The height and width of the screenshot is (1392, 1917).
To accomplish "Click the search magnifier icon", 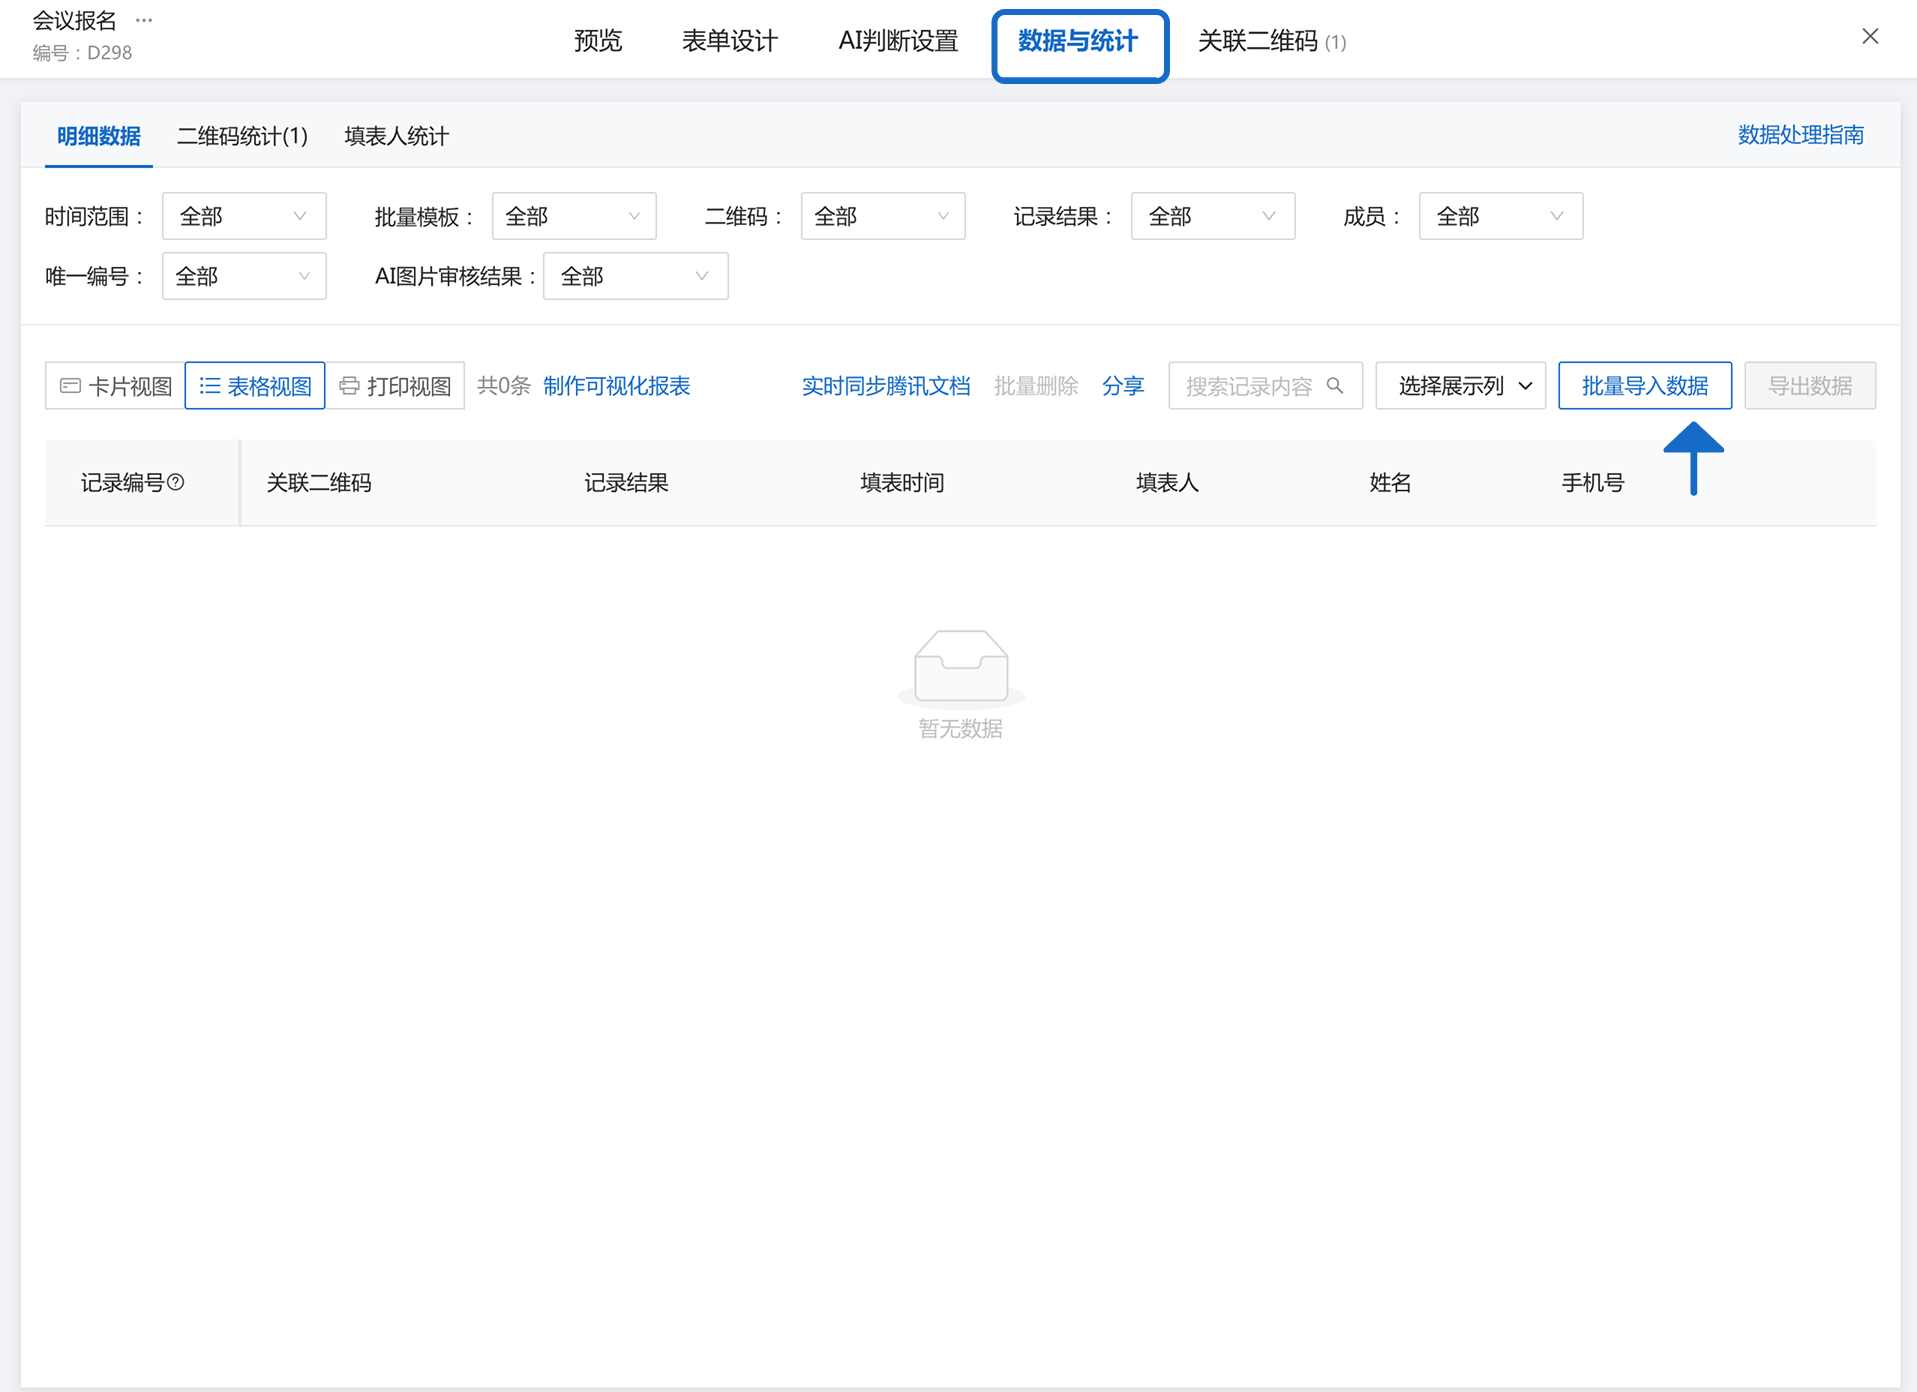I will [x=1335, y=386].
